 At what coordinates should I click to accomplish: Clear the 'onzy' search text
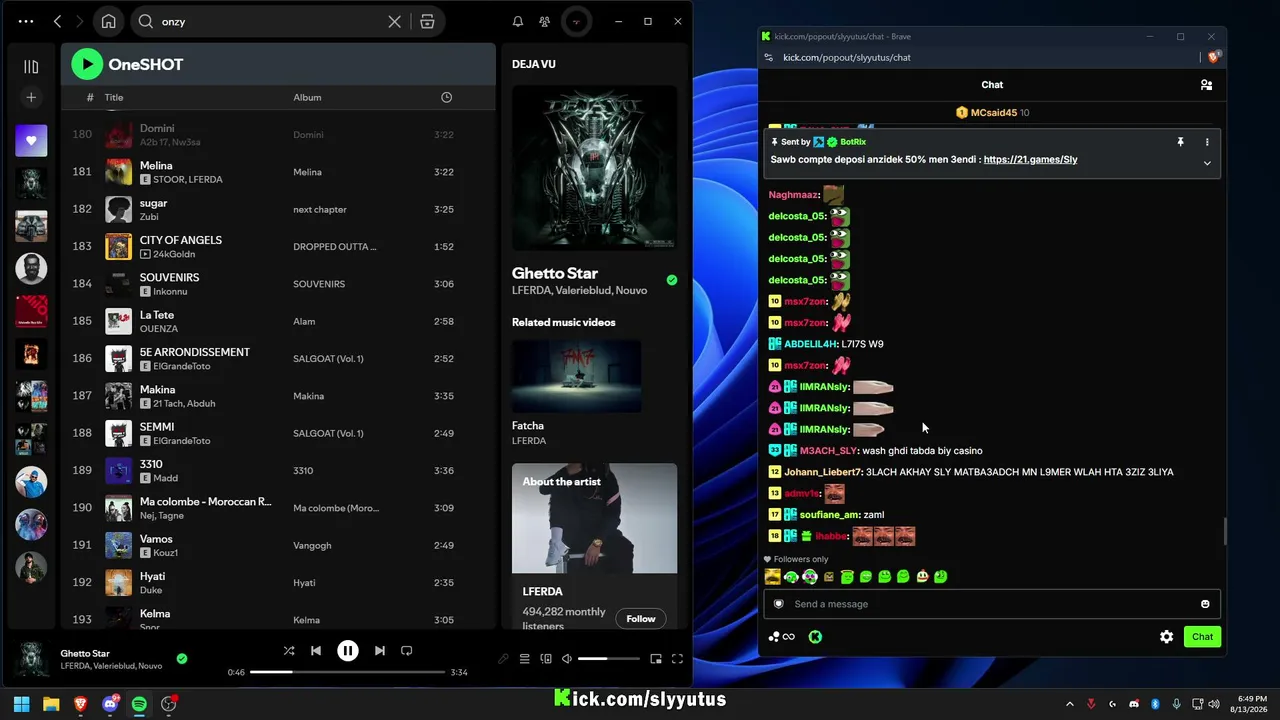[395, 21]
